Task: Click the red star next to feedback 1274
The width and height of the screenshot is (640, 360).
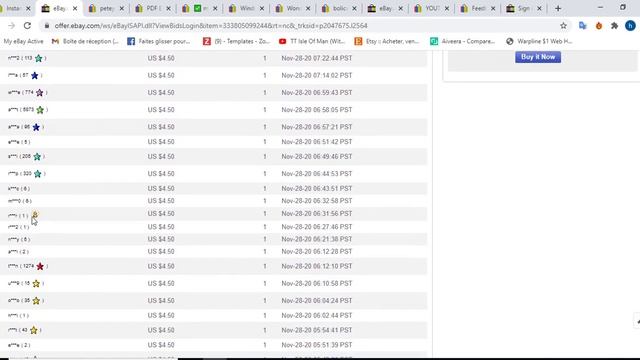Action: click(x=40, y=267)
